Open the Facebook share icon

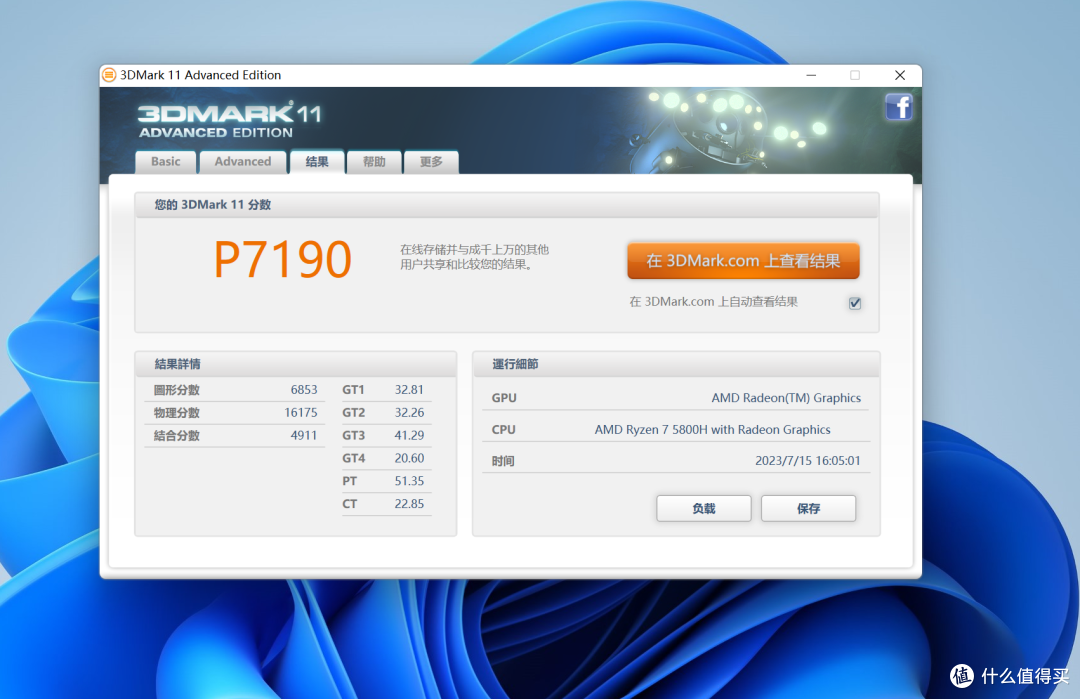coord(899,107)
